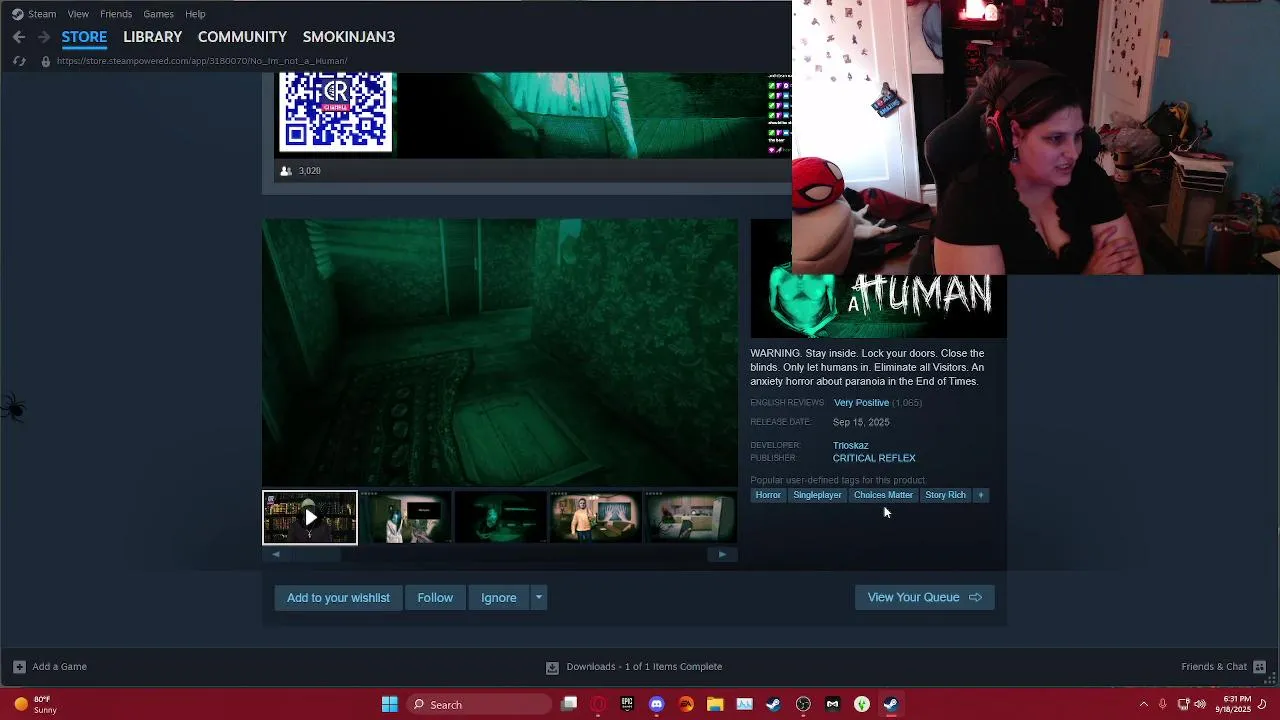1280x720 pixels.
Task: Play the trailer video thumbnail
Action: click(310, 517)
